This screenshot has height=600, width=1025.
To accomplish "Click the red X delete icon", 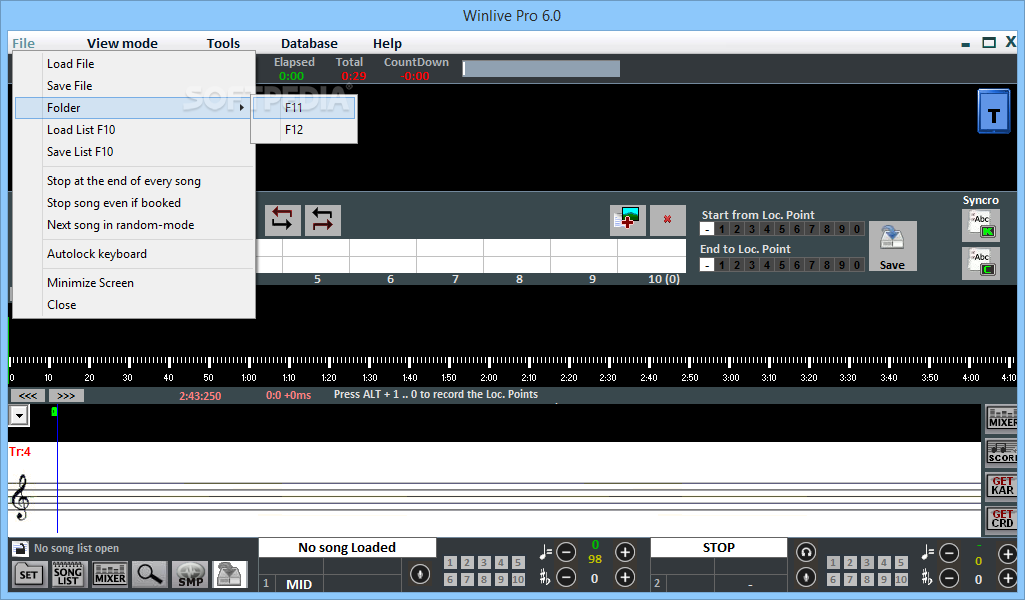I will click(667, 220).
